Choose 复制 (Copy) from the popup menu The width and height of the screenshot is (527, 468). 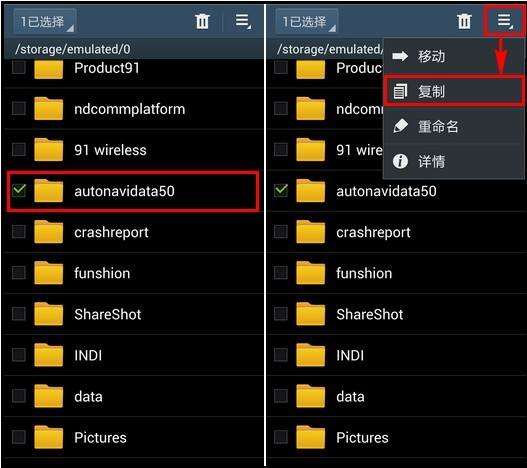pos(454,91)
